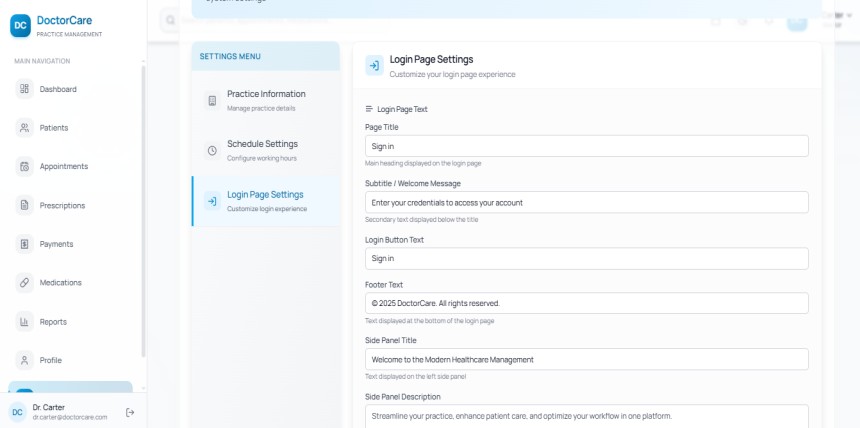
Task: Click the Appointments calendar icon
Action: tap(25, 166)
